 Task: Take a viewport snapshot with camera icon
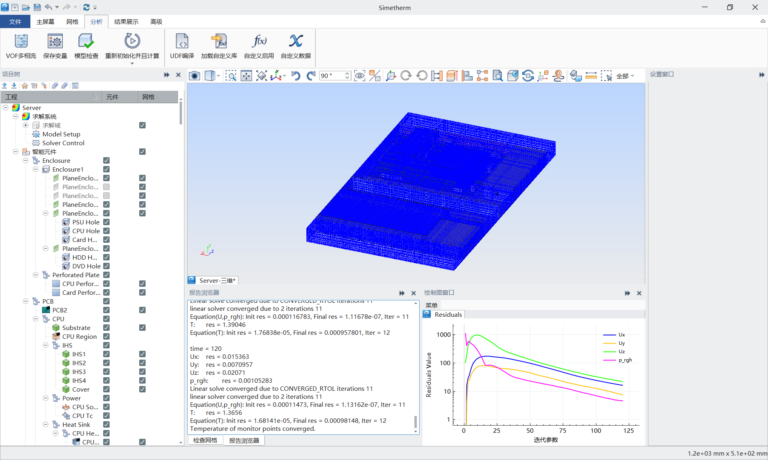pyautogui.click(x=194, y=75)
